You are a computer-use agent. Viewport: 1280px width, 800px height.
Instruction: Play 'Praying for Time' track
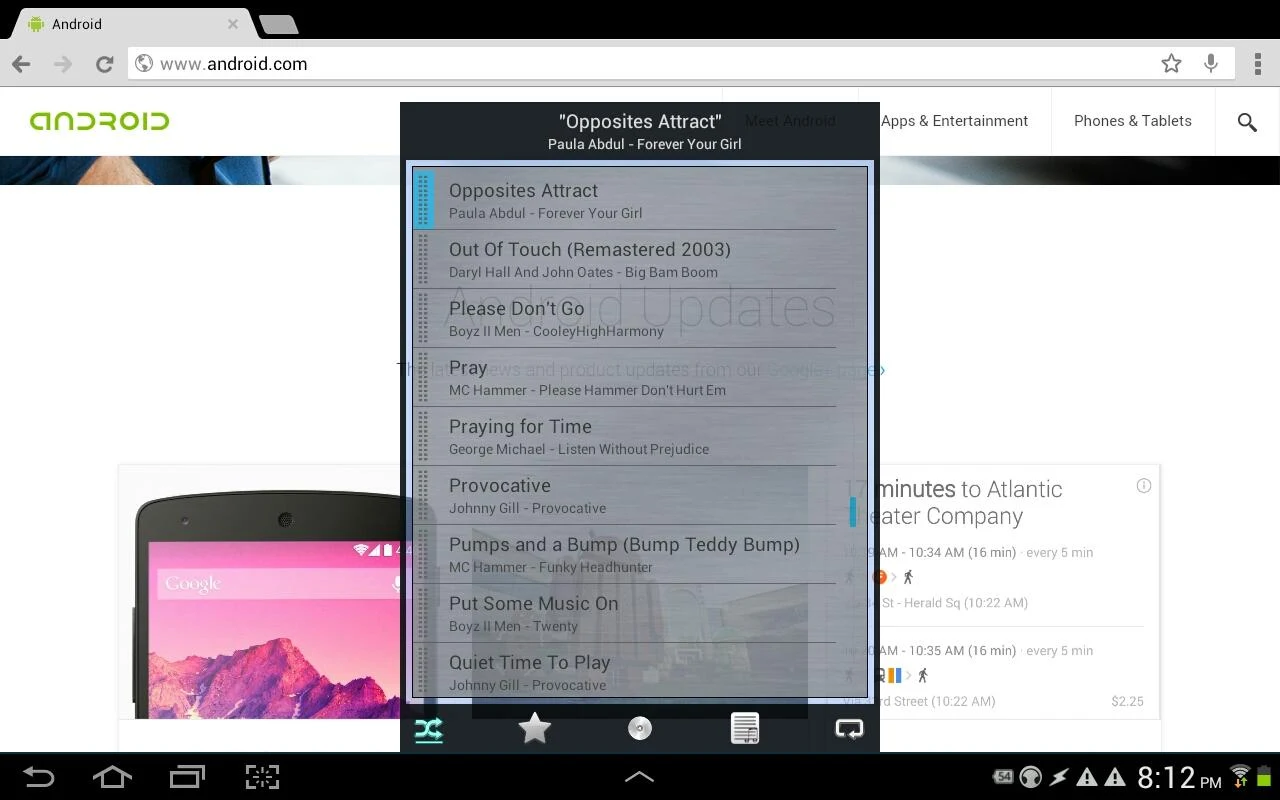tap(624, 436)
